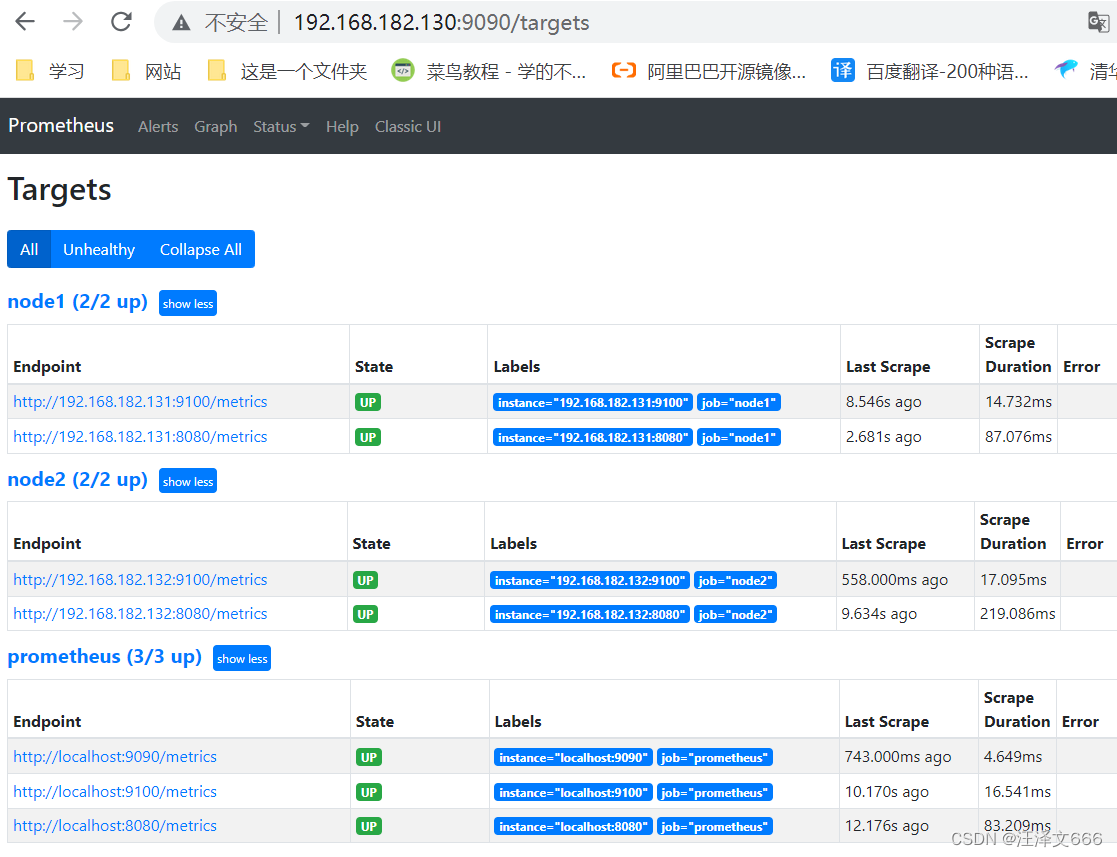1117x857 pixels.
Task: Click label instance="localhost:9090"
Action: 573,757
